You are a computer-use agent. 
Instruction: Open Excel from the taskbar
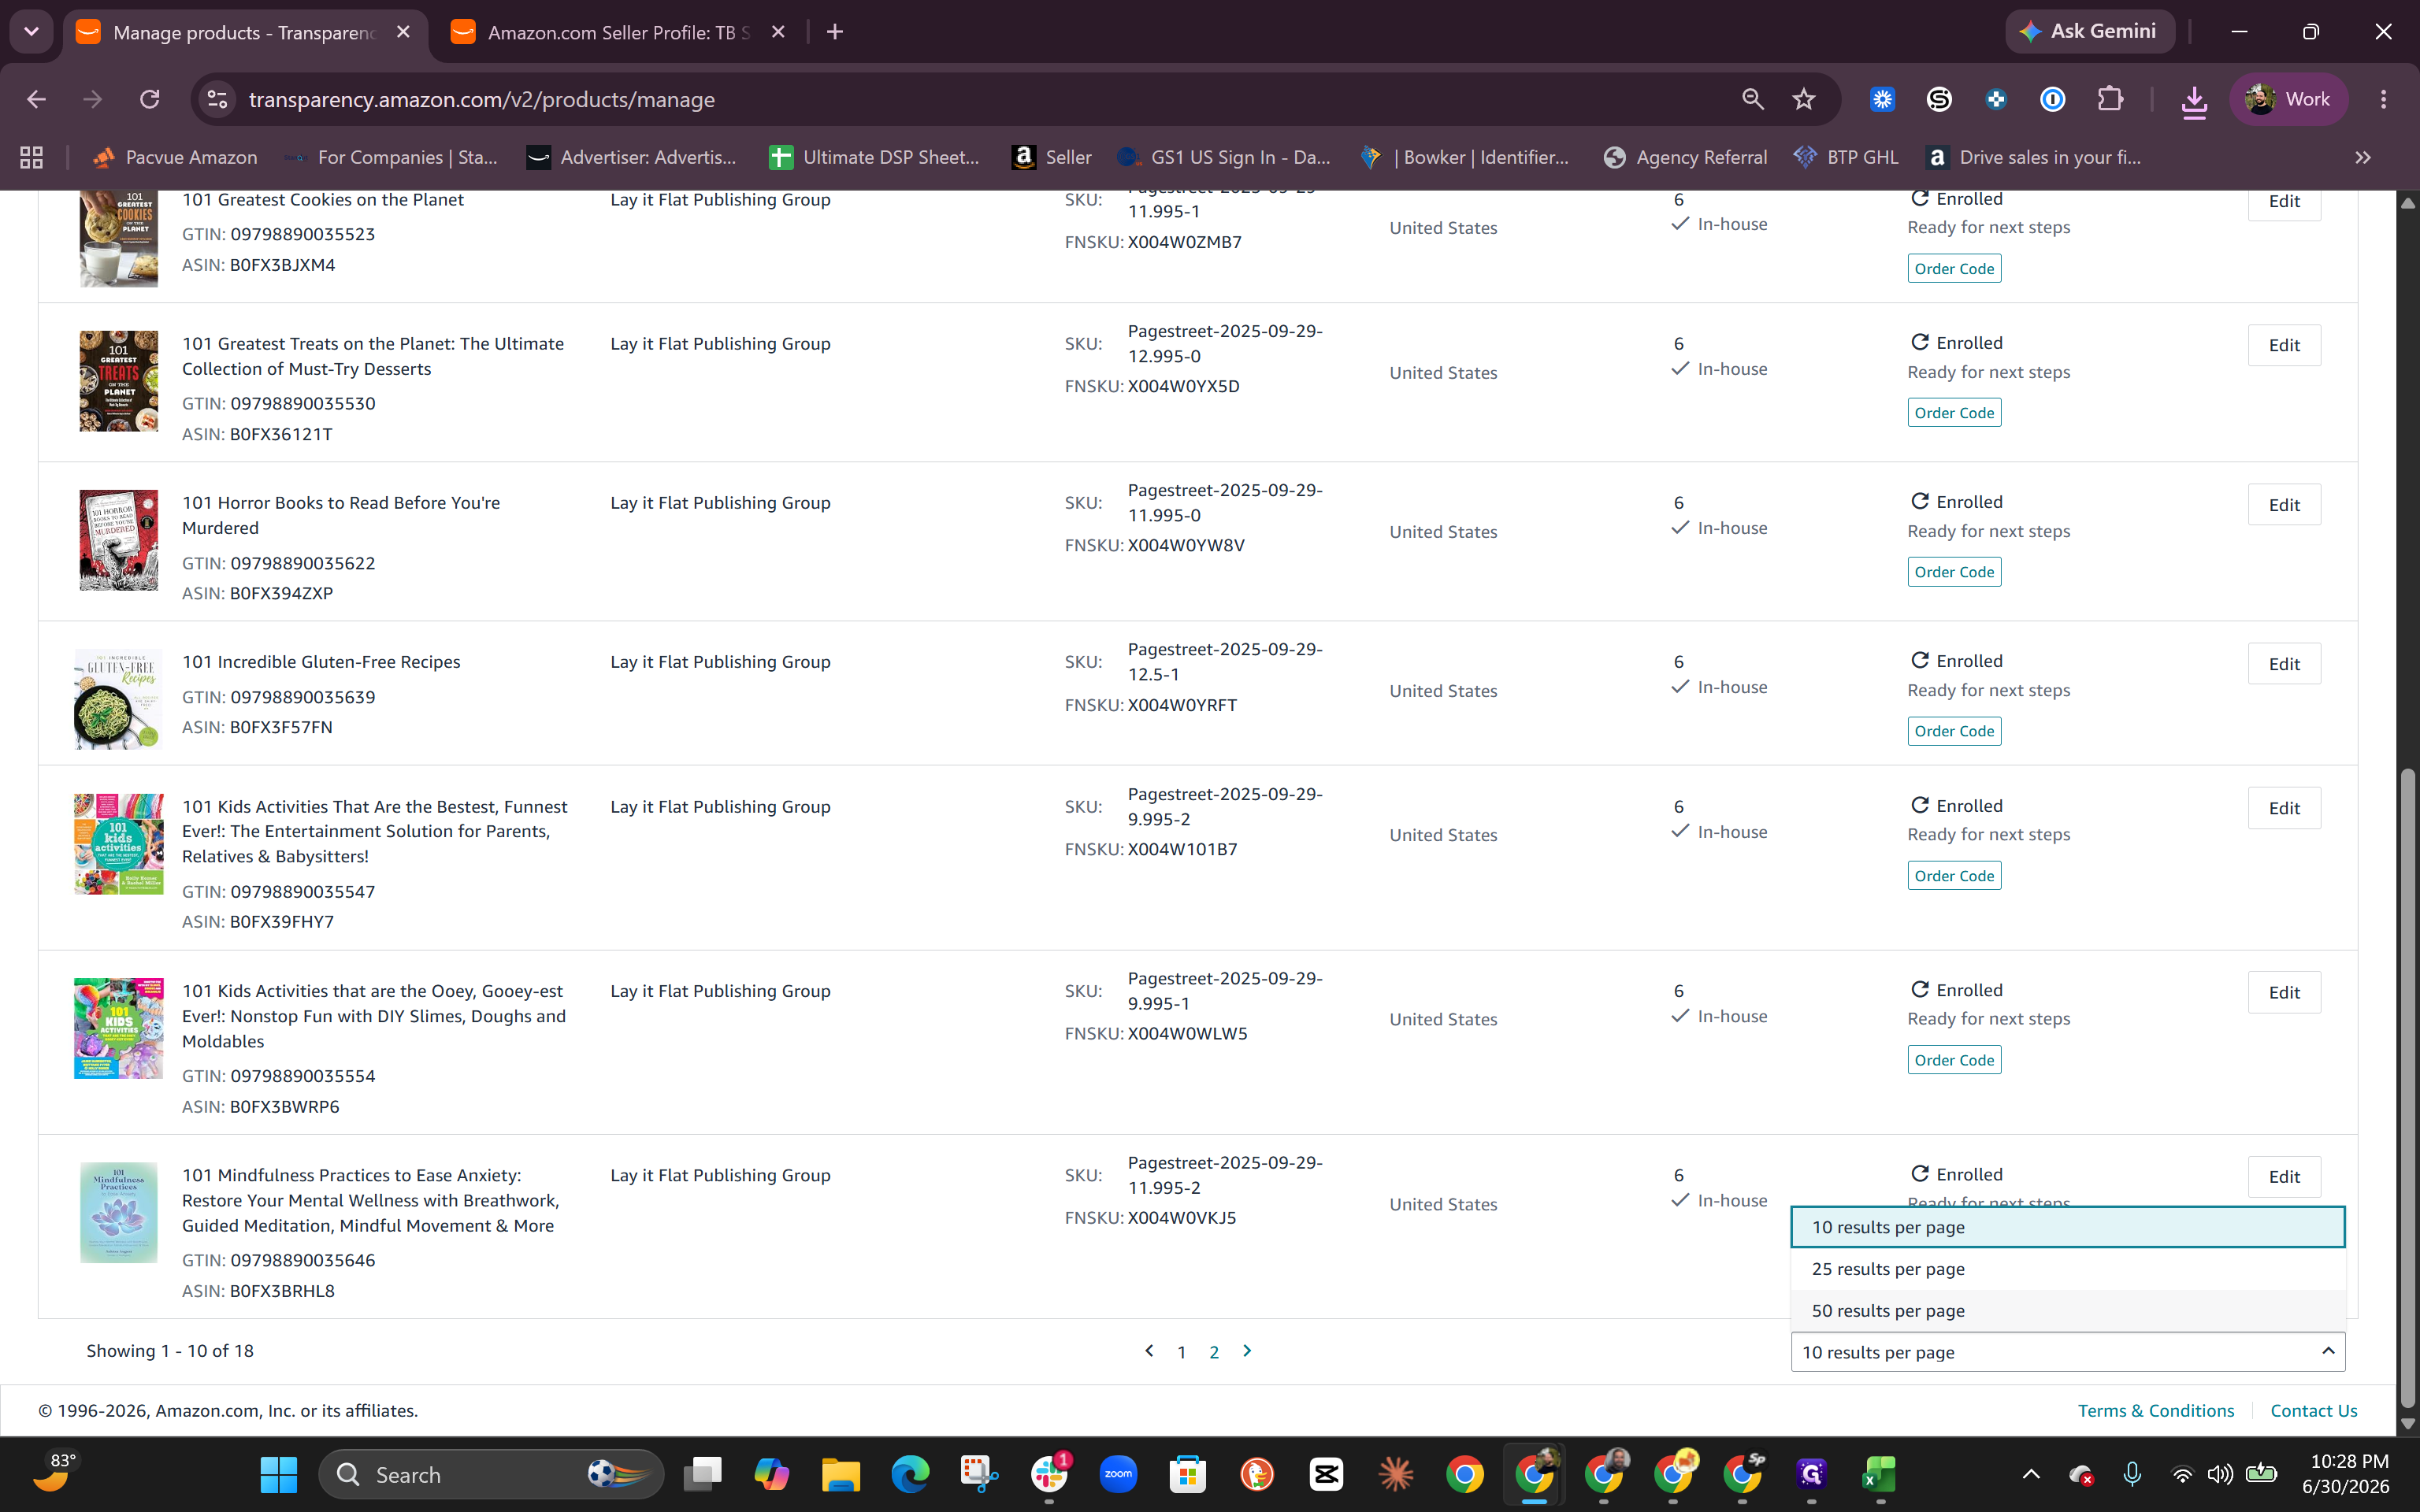[x=1880, y=1474]
